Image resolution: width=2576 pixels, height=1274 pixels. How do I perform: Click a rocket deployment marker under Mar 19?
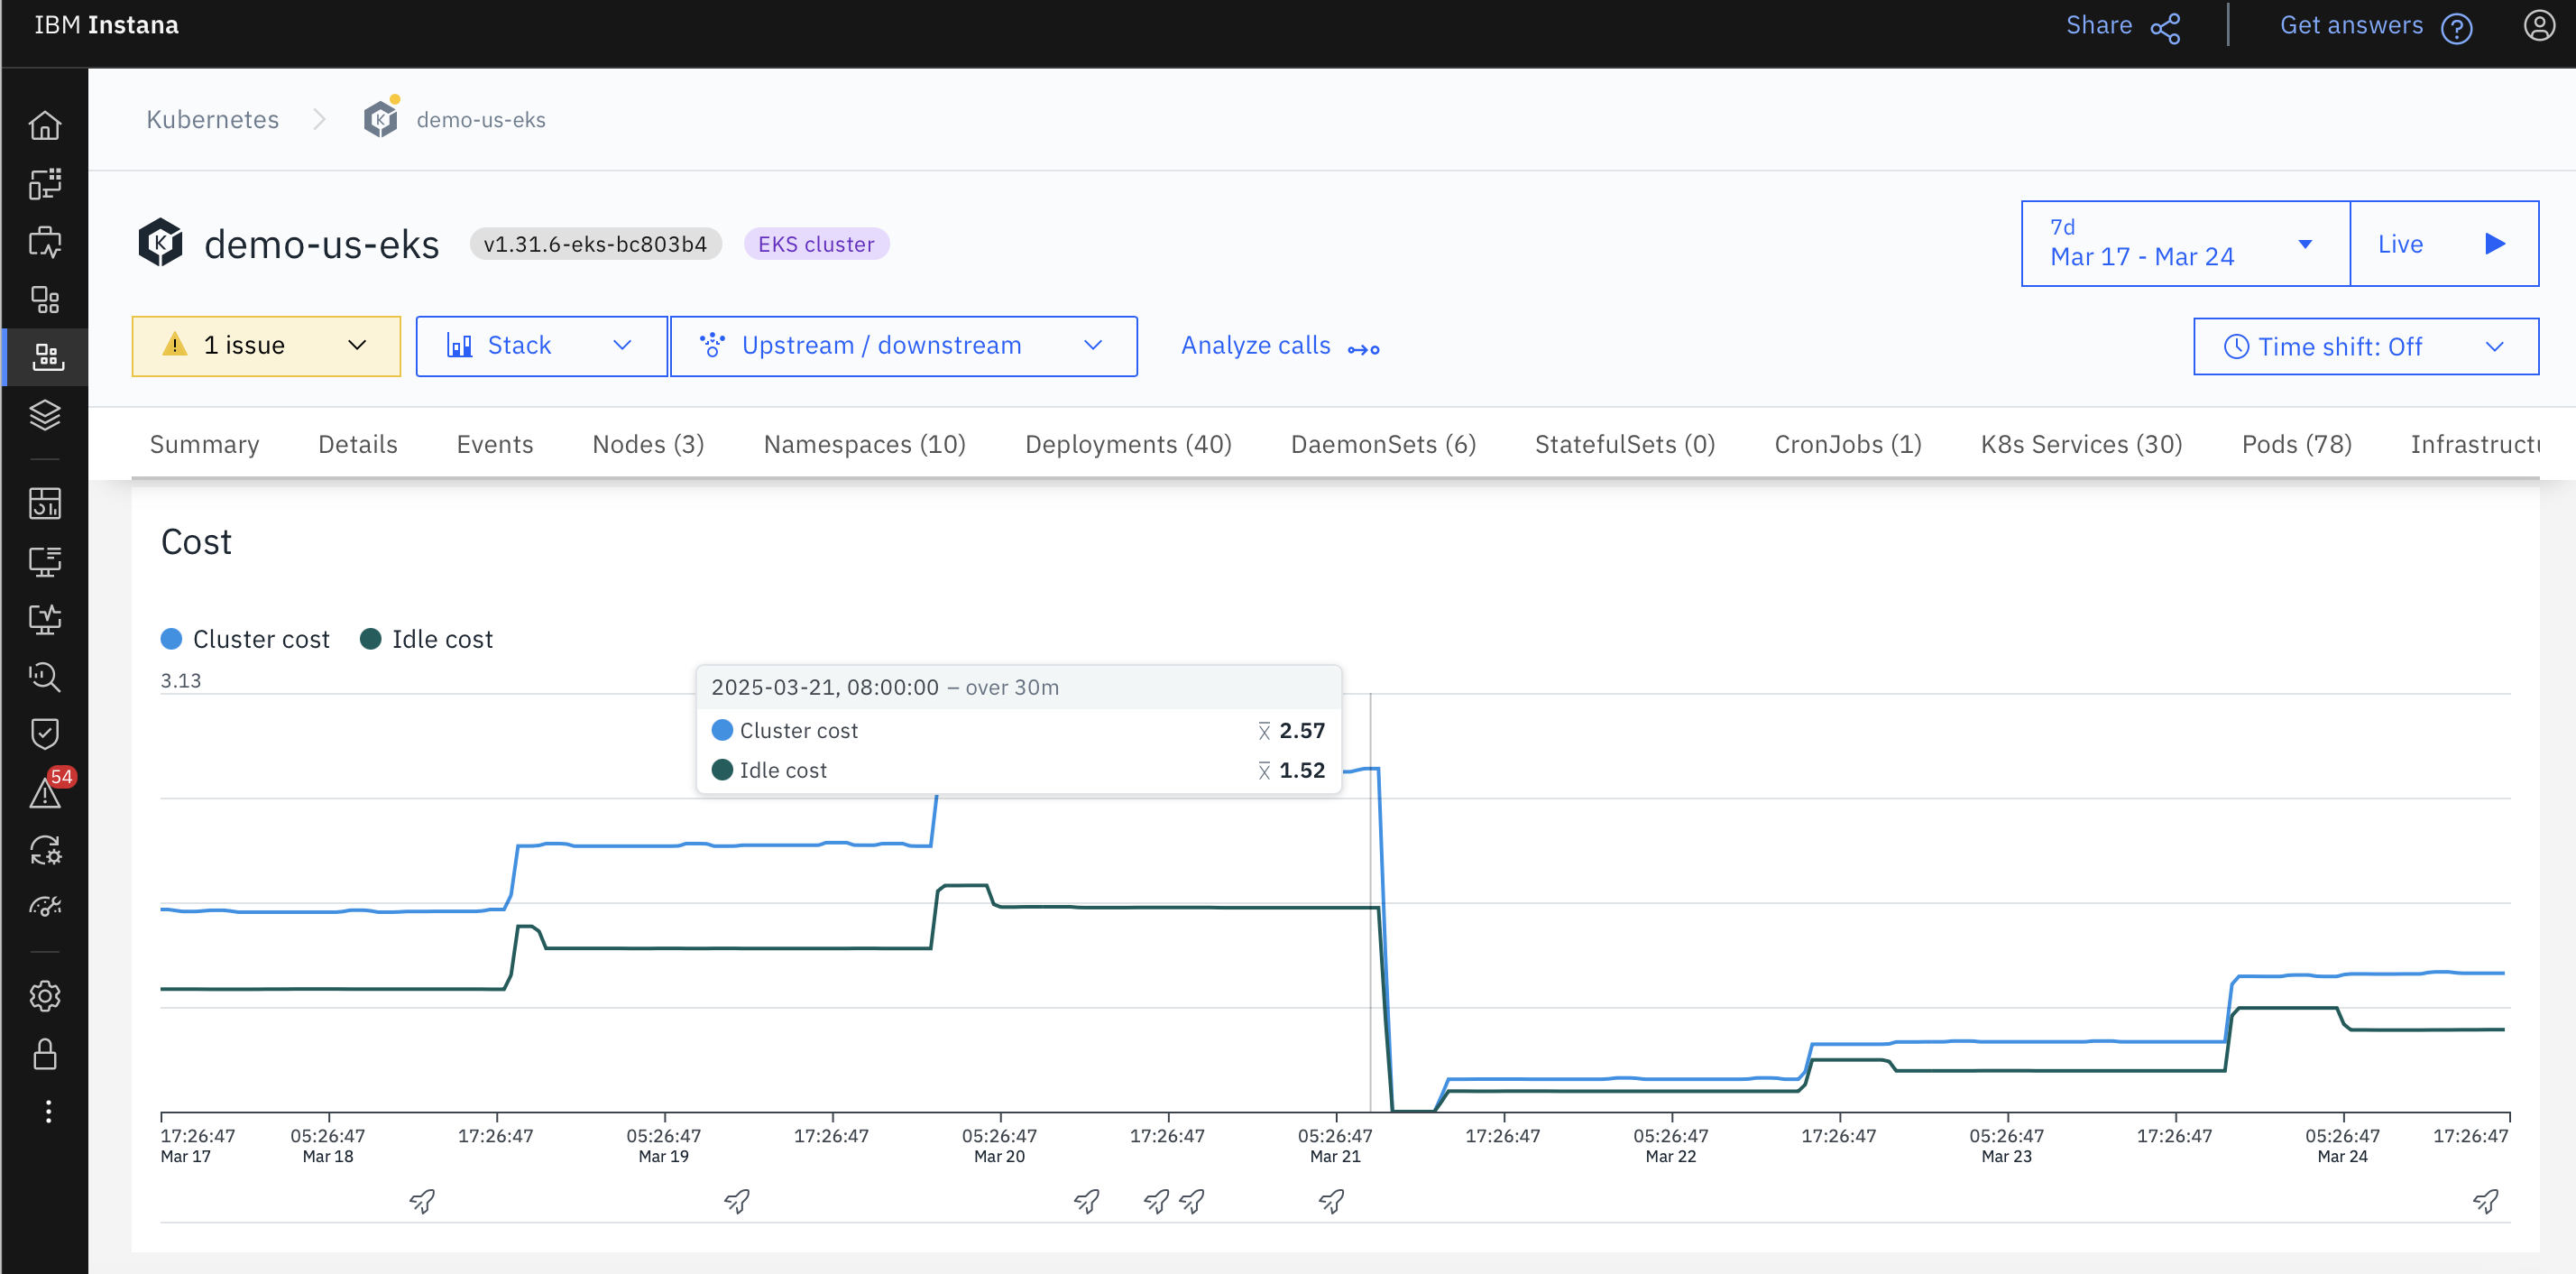tap(737, 1201)
